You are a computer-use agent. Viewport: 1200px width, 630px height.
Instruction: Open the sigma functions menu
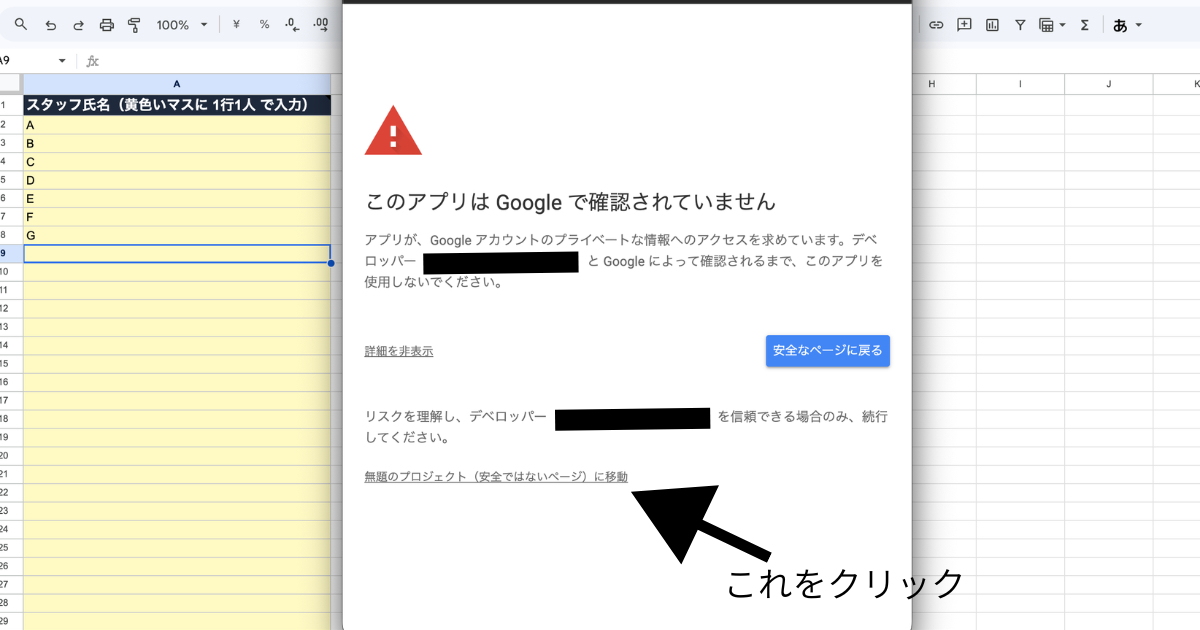[x=1084, y=25]
